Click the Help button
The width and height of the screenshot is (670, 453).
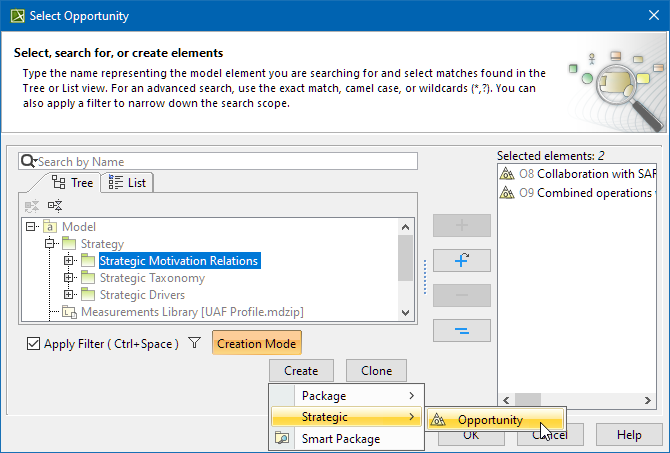pos(629,435)
